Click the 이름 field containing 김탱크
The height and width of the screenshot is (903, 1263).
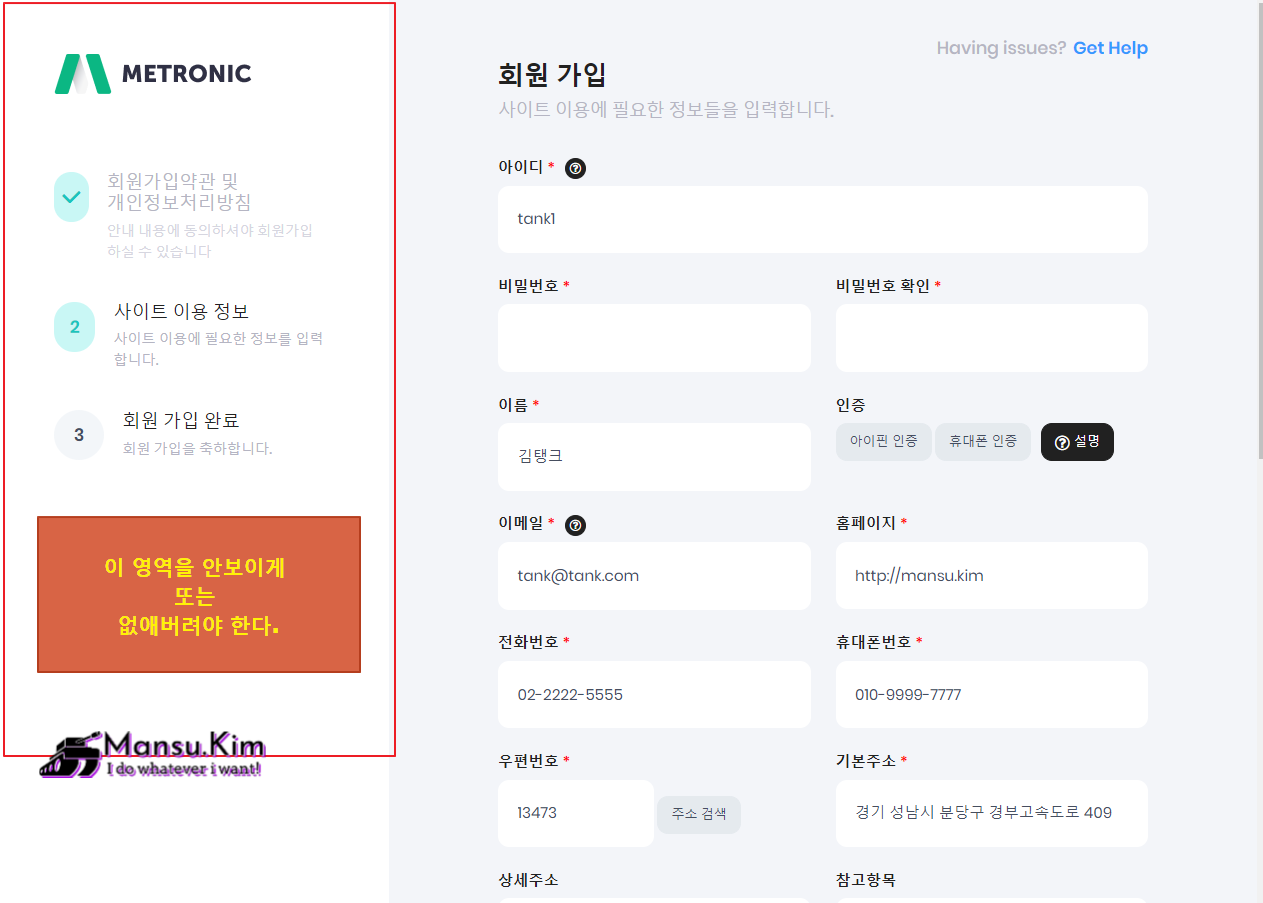coord(654,457)
